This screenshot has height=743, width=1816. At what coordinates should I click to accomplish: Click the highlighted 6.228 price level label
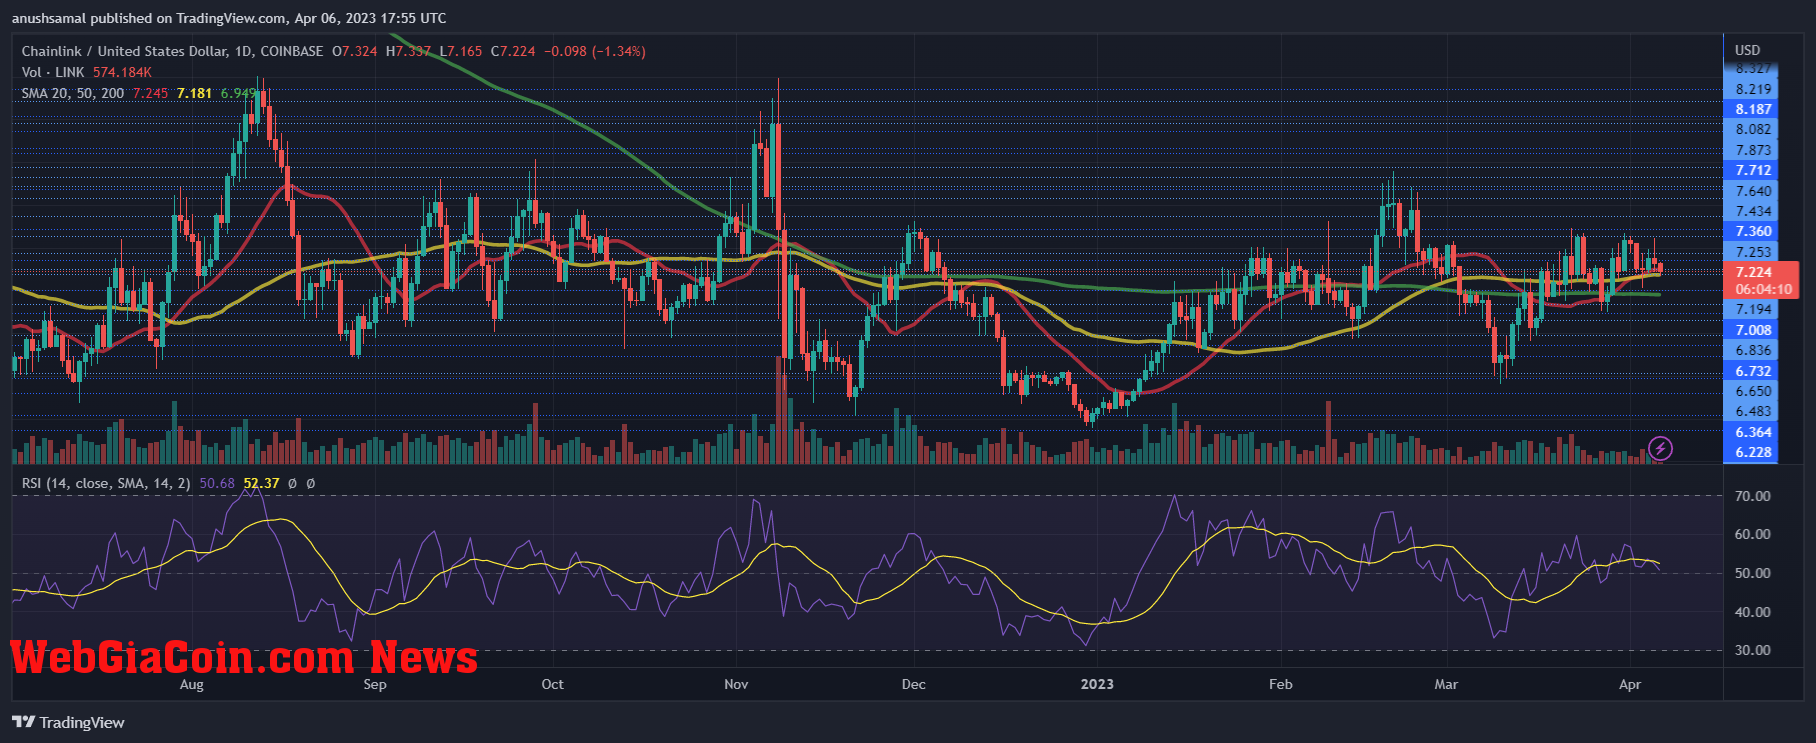[x=1753, y=452]
